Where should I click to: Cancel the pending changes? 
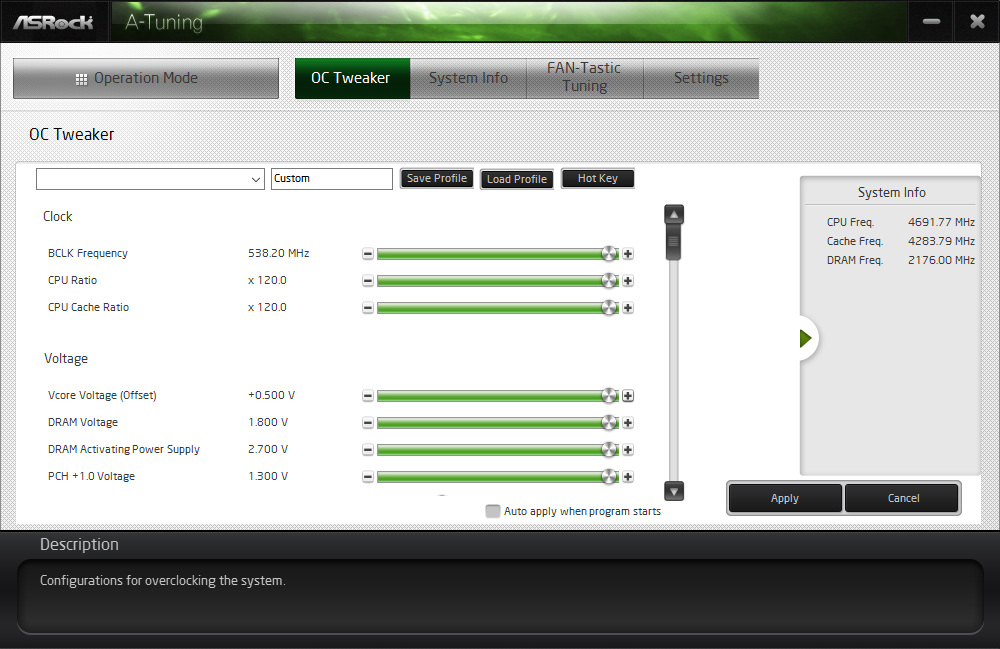[x=902, y=499]
